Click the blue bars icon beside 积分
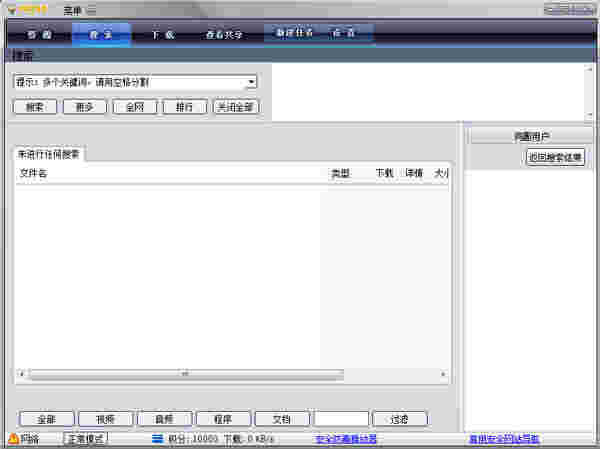The height and width of the screenshot is (449, 600). point(157,438)
